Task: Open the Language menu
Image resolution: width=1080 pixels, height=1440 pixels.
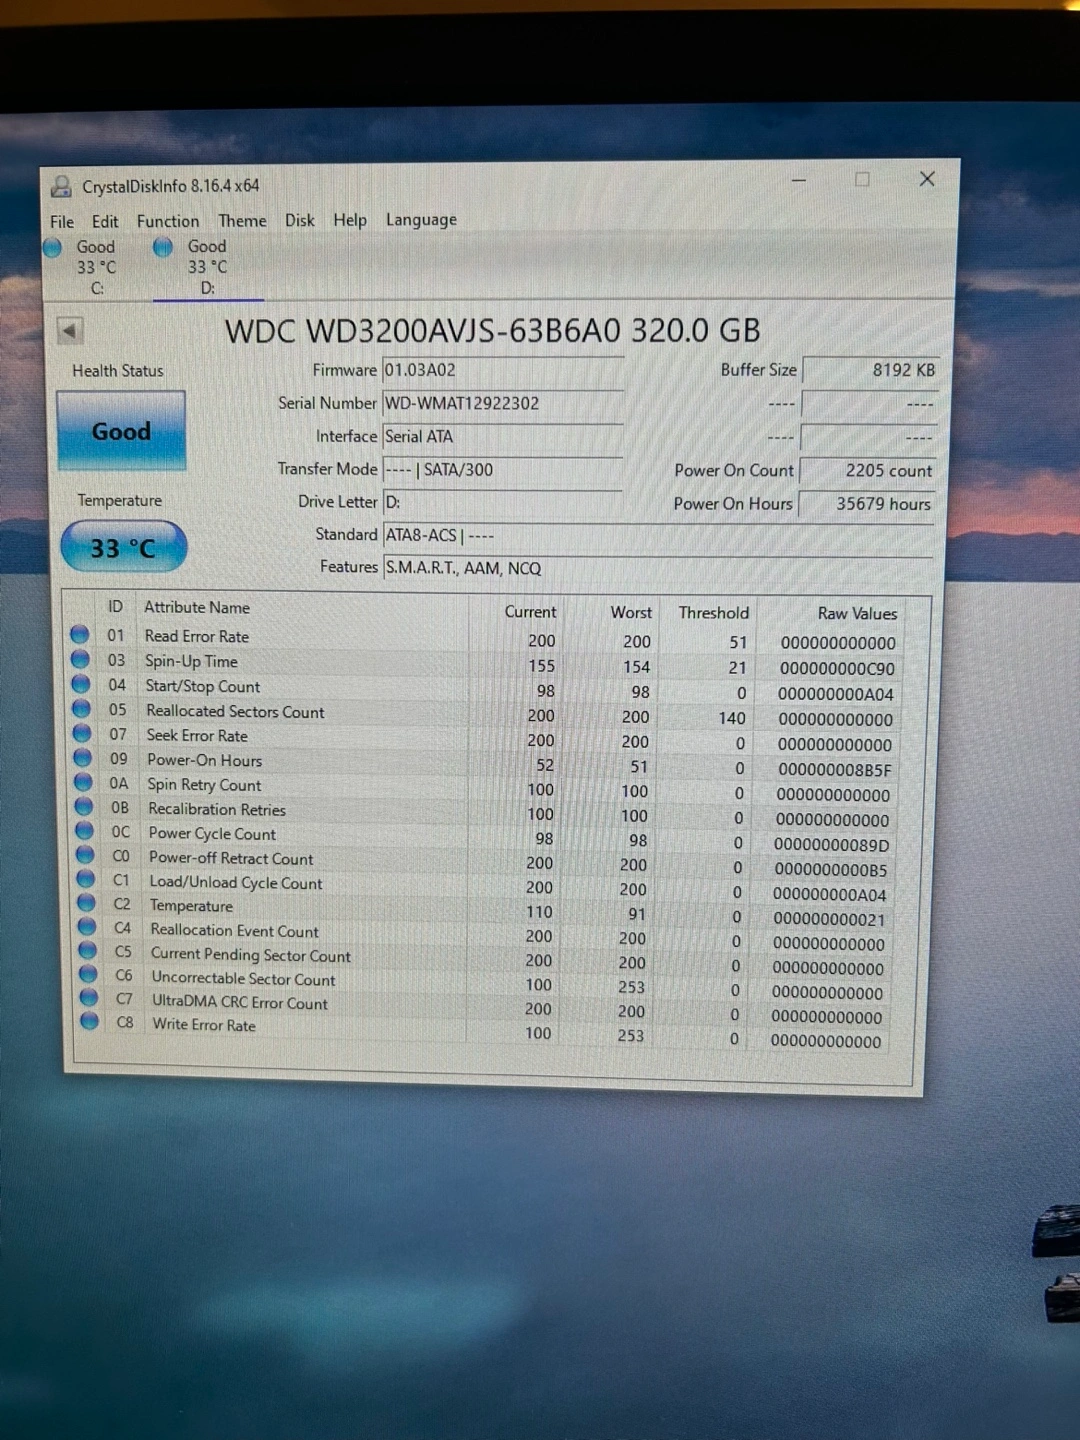Action: coord(421,220)
